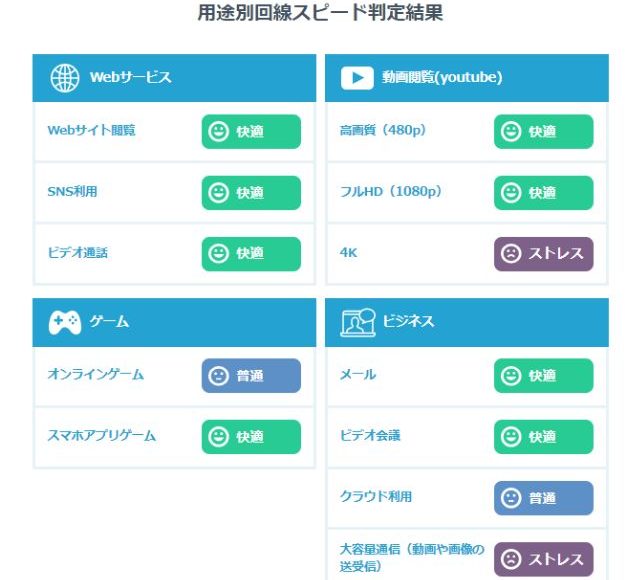Click the 用途別回線スピード判定結果 heading
Image resolution: width=626 pixels, height=580 pixels.
[x=320, y=12]
